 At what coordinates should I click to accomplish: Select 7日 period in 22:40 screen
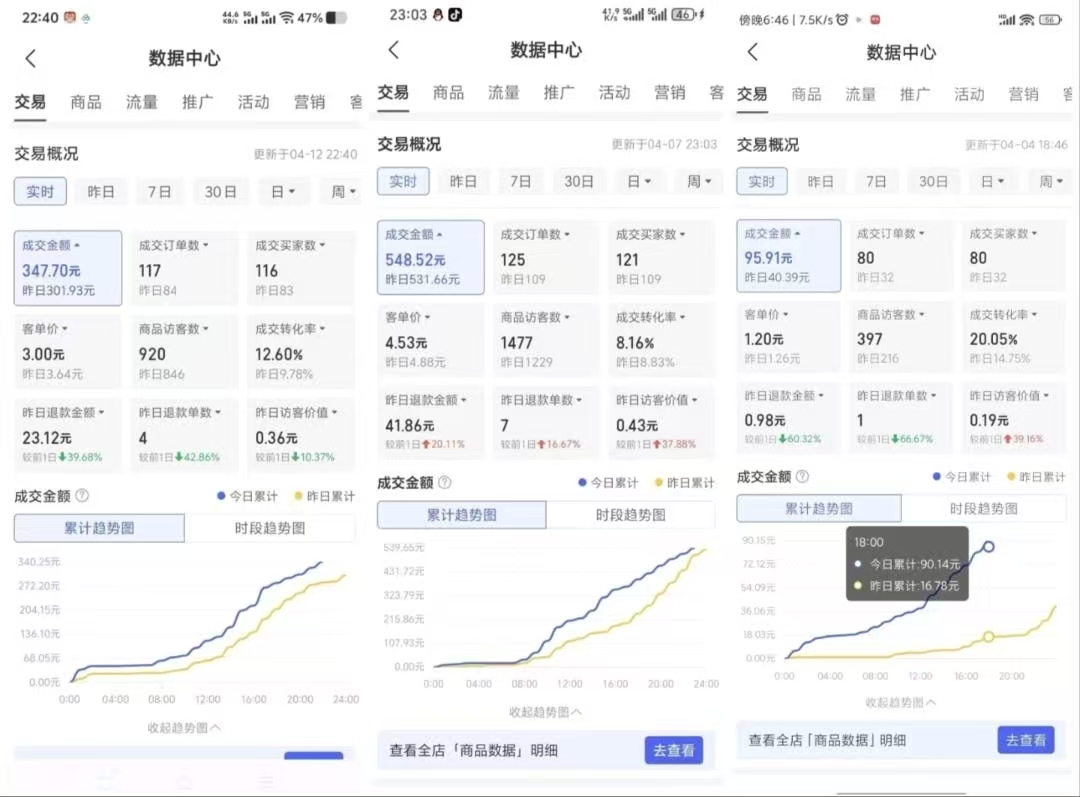coord(160,192)
